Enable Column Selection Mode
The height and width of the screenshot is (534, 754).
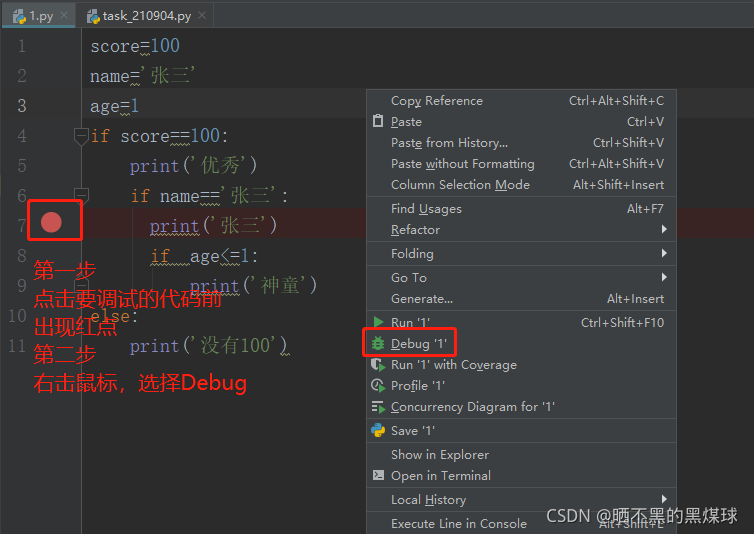(521, 185)
